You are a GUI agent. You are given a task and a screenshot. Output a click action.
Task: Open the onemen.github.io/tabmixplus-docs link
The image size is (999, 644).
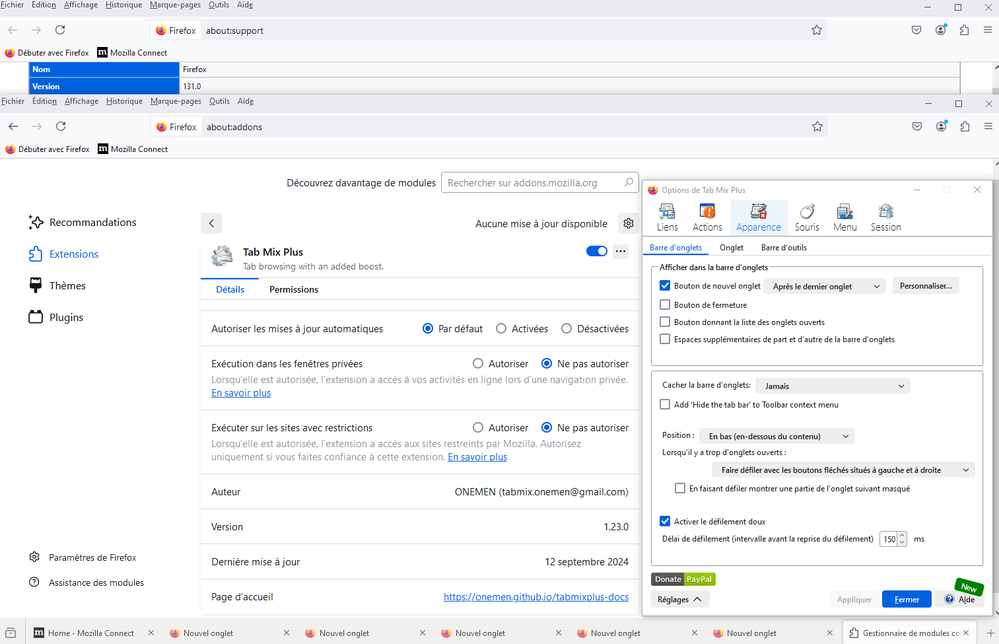click(x=536, y=597)
